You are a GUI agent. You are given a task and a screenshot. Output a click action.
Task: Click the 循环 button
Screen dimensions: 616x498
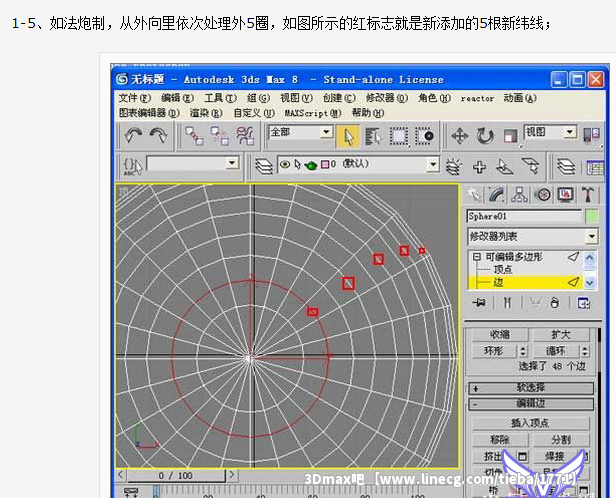click(x=555, y=350)
